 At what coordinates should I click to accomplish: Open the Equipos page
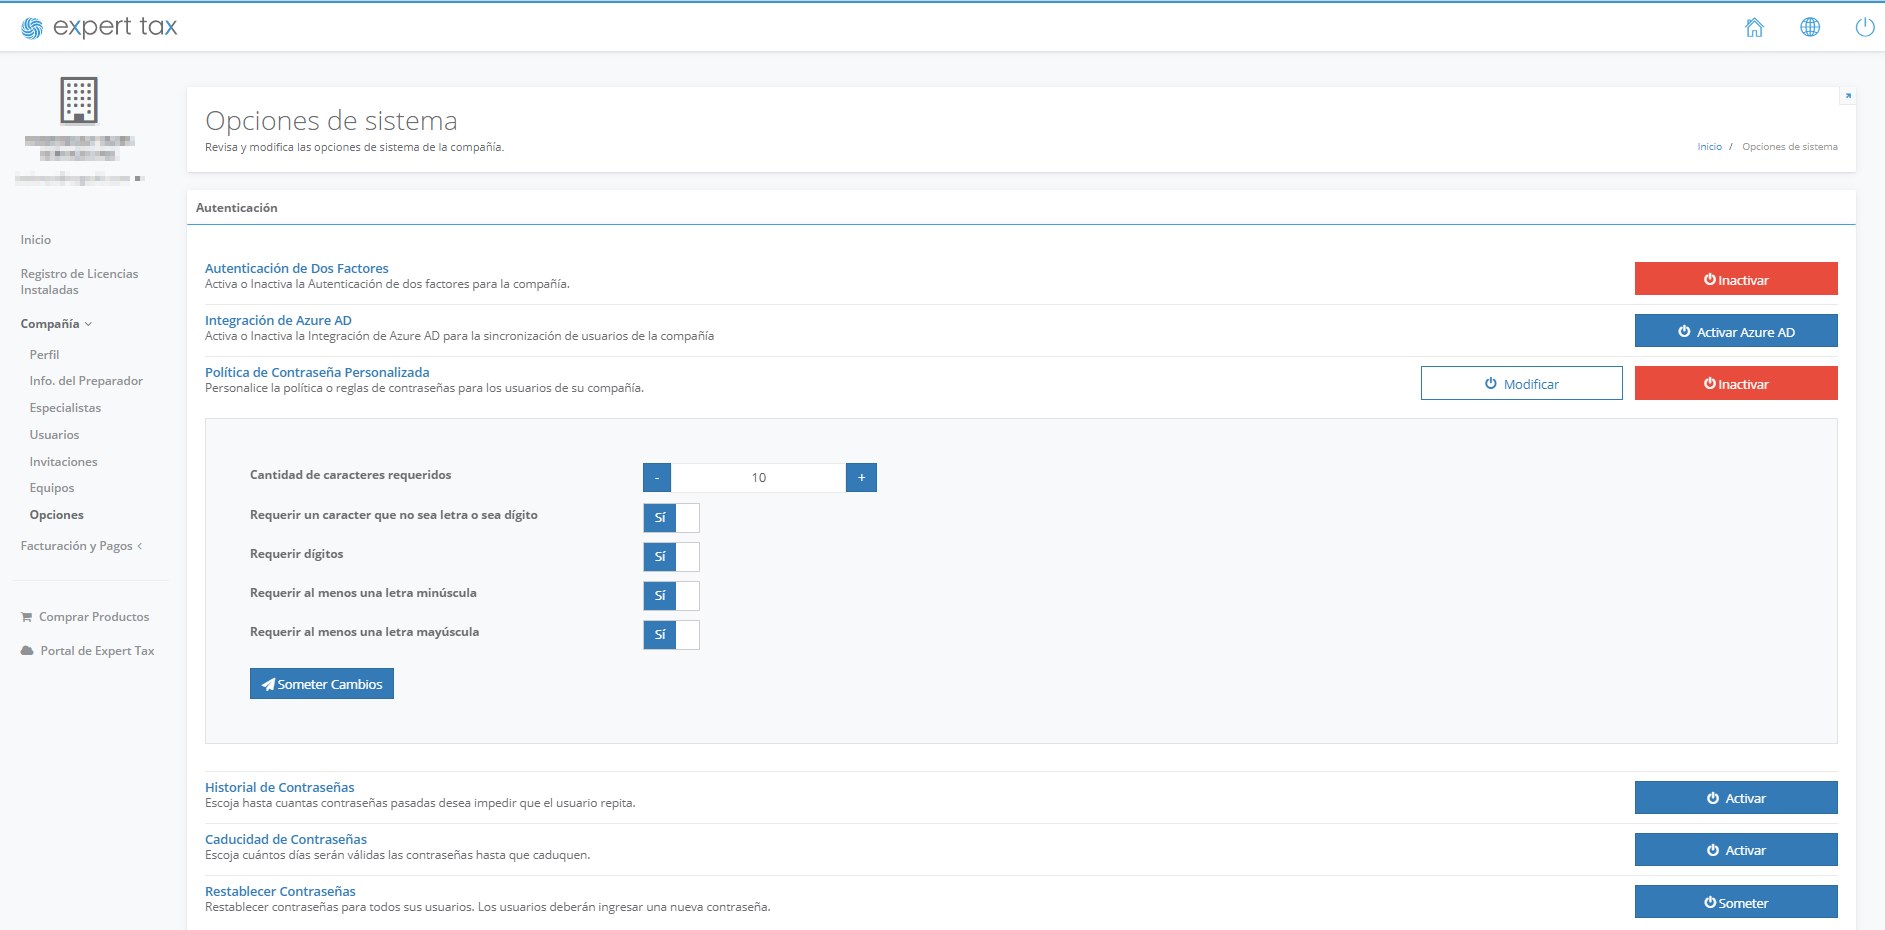coord(52,488)
